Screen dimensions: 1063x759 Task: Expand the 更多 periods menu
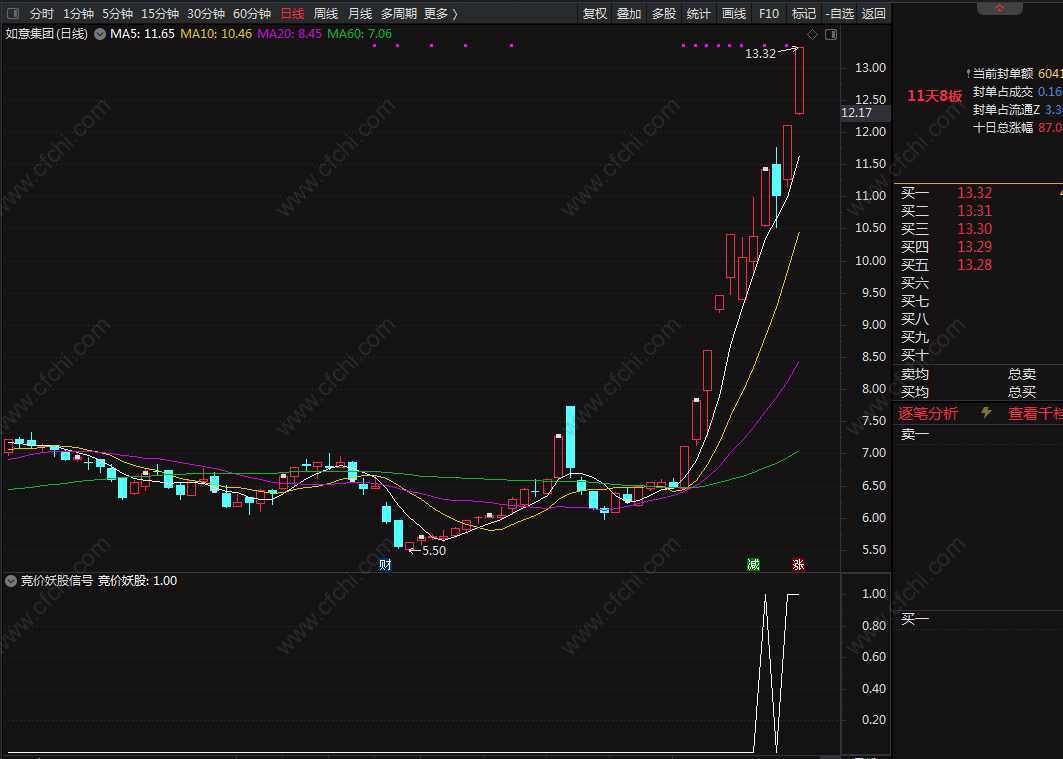coord(441,14)
